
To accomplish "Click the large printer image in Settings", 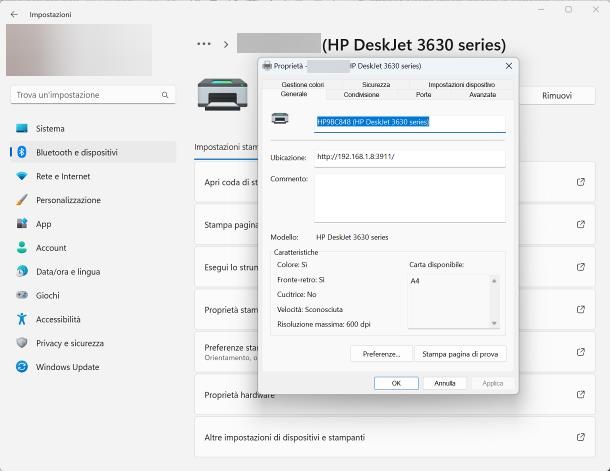I will pos(223,95).
